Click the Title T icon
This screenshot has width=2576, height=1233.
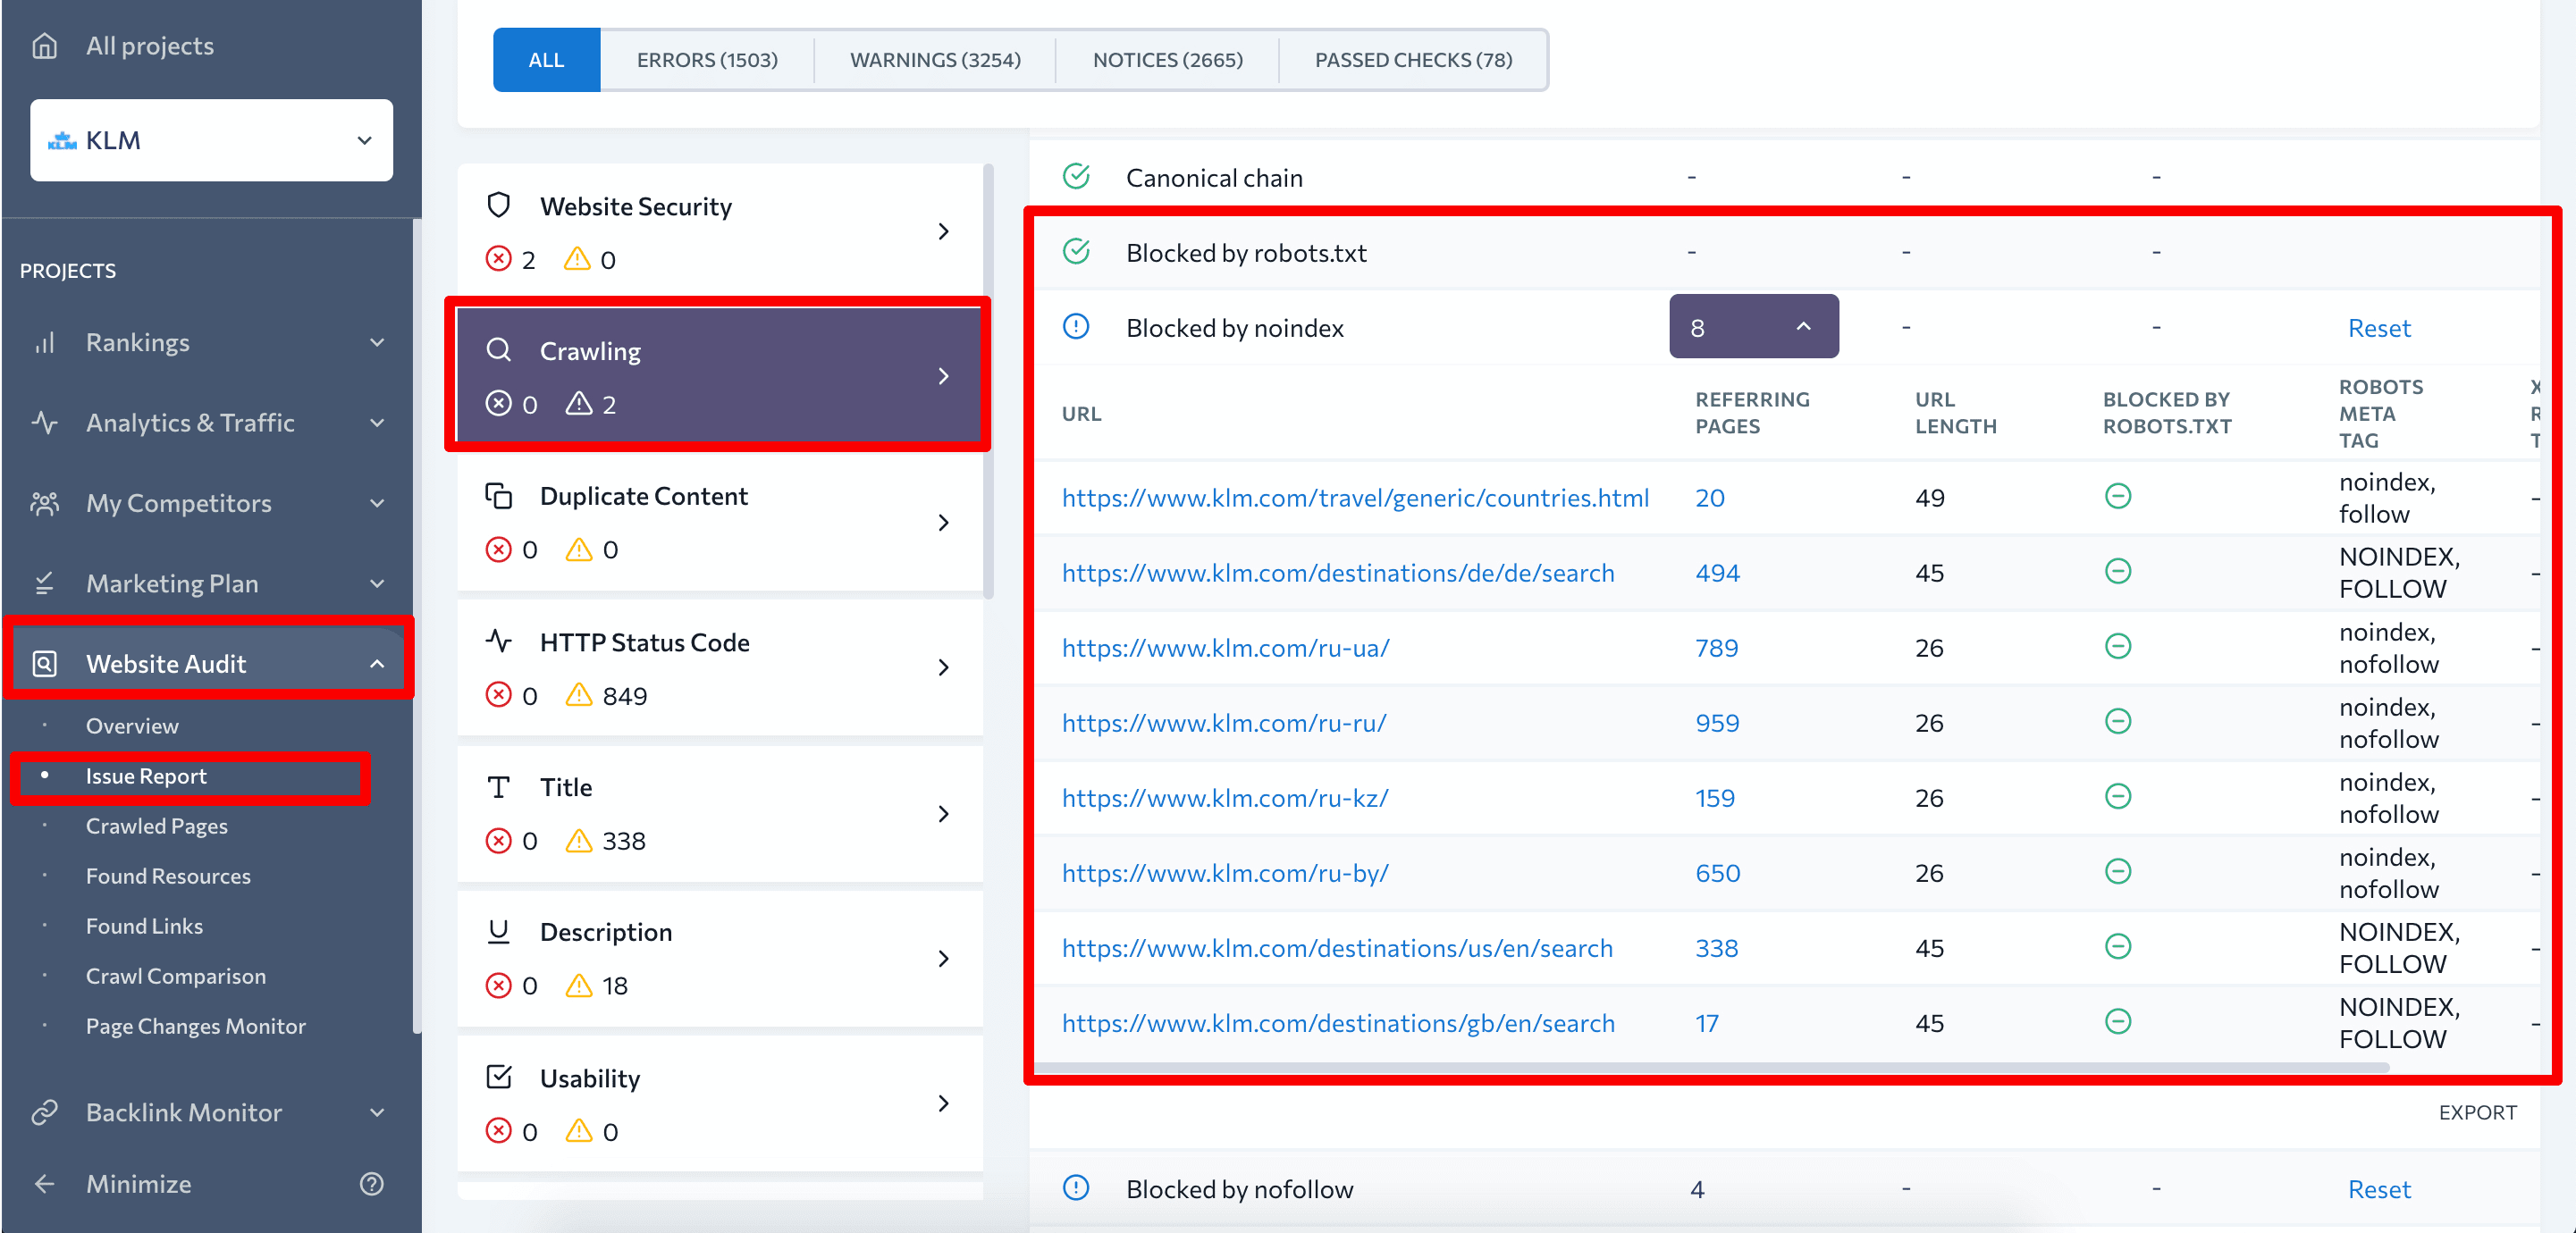click(498, 787)
